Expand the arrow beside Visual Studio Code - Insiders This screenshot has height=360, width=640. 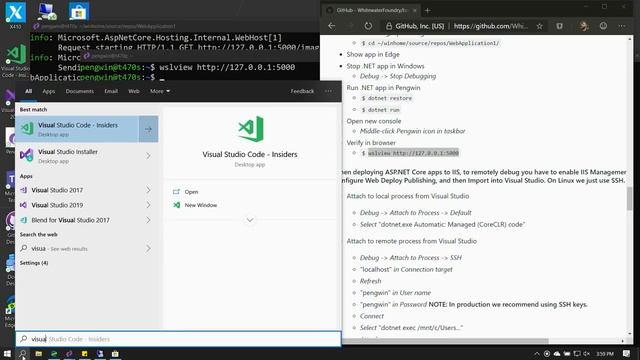tap(148, 129)
